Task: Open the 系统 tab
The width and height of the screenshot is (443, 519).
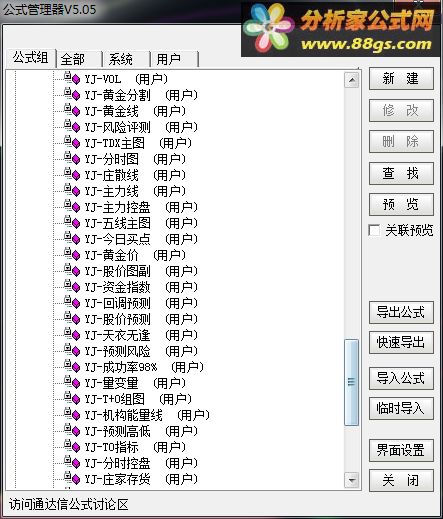Action: pos(126,60)
